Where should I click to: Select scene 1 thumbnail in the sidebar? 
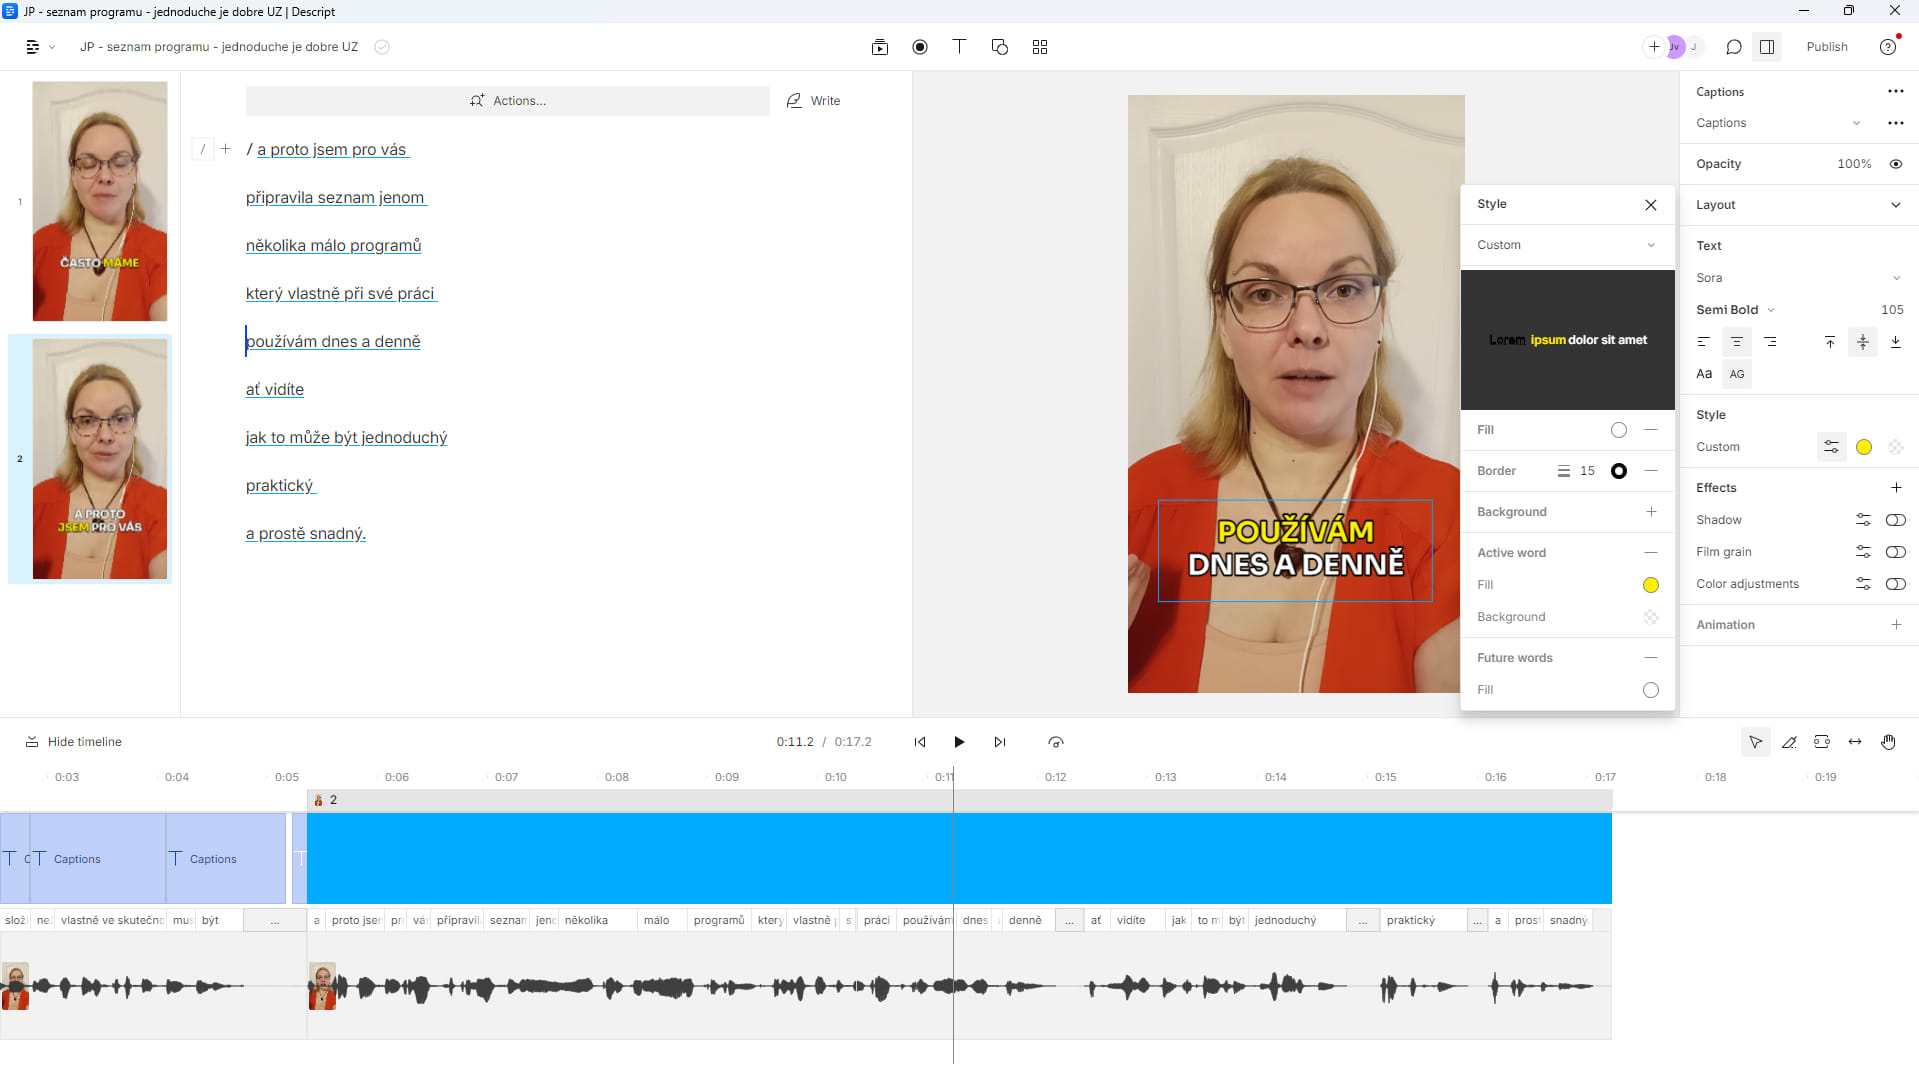click(x=99, y=201)
